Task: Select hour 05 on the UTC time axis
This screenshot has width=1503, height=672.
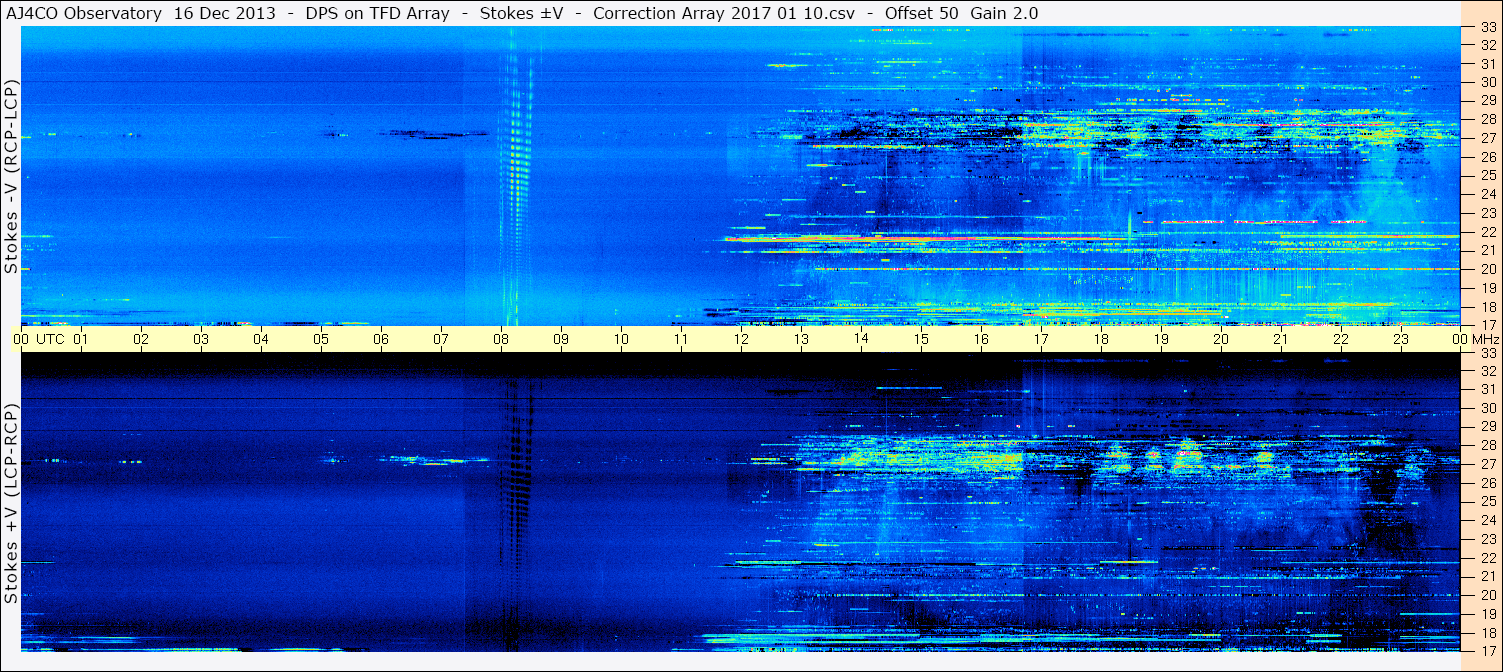Action: click(321, 339)
